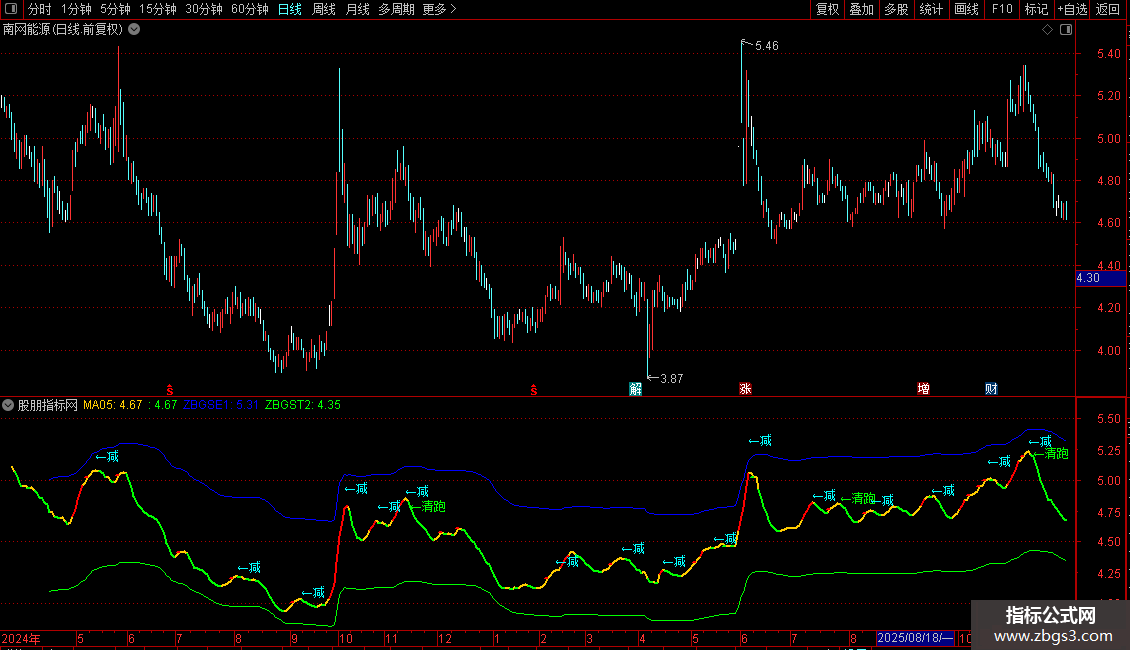This screenshot has height=650, width=1130.
Task: Click the red $ marker near August 2024
Action: pos(170,390)
